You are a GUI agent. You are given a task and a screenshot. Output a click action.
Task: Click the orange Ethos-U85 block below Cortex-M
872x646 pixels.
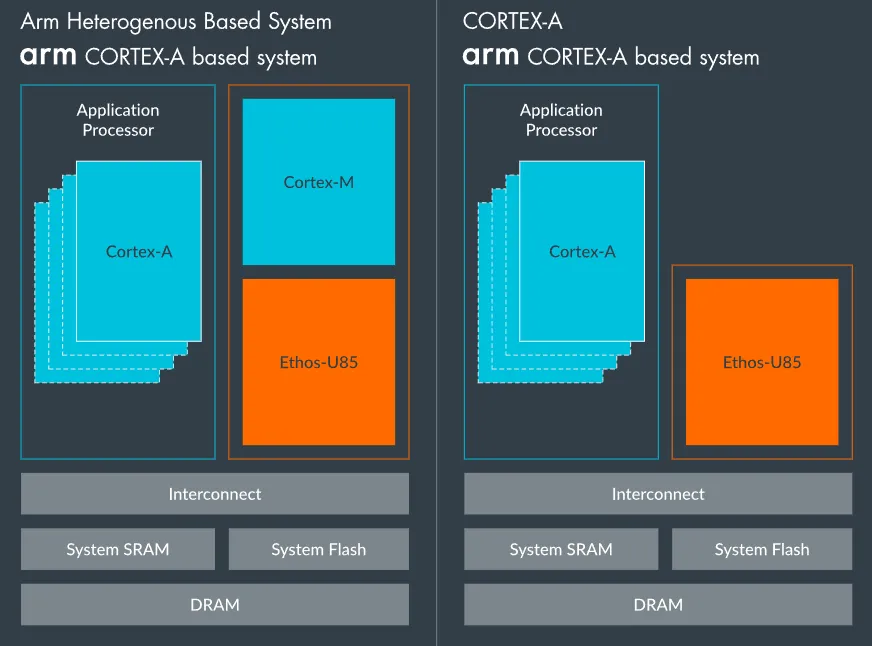(319, 362)
